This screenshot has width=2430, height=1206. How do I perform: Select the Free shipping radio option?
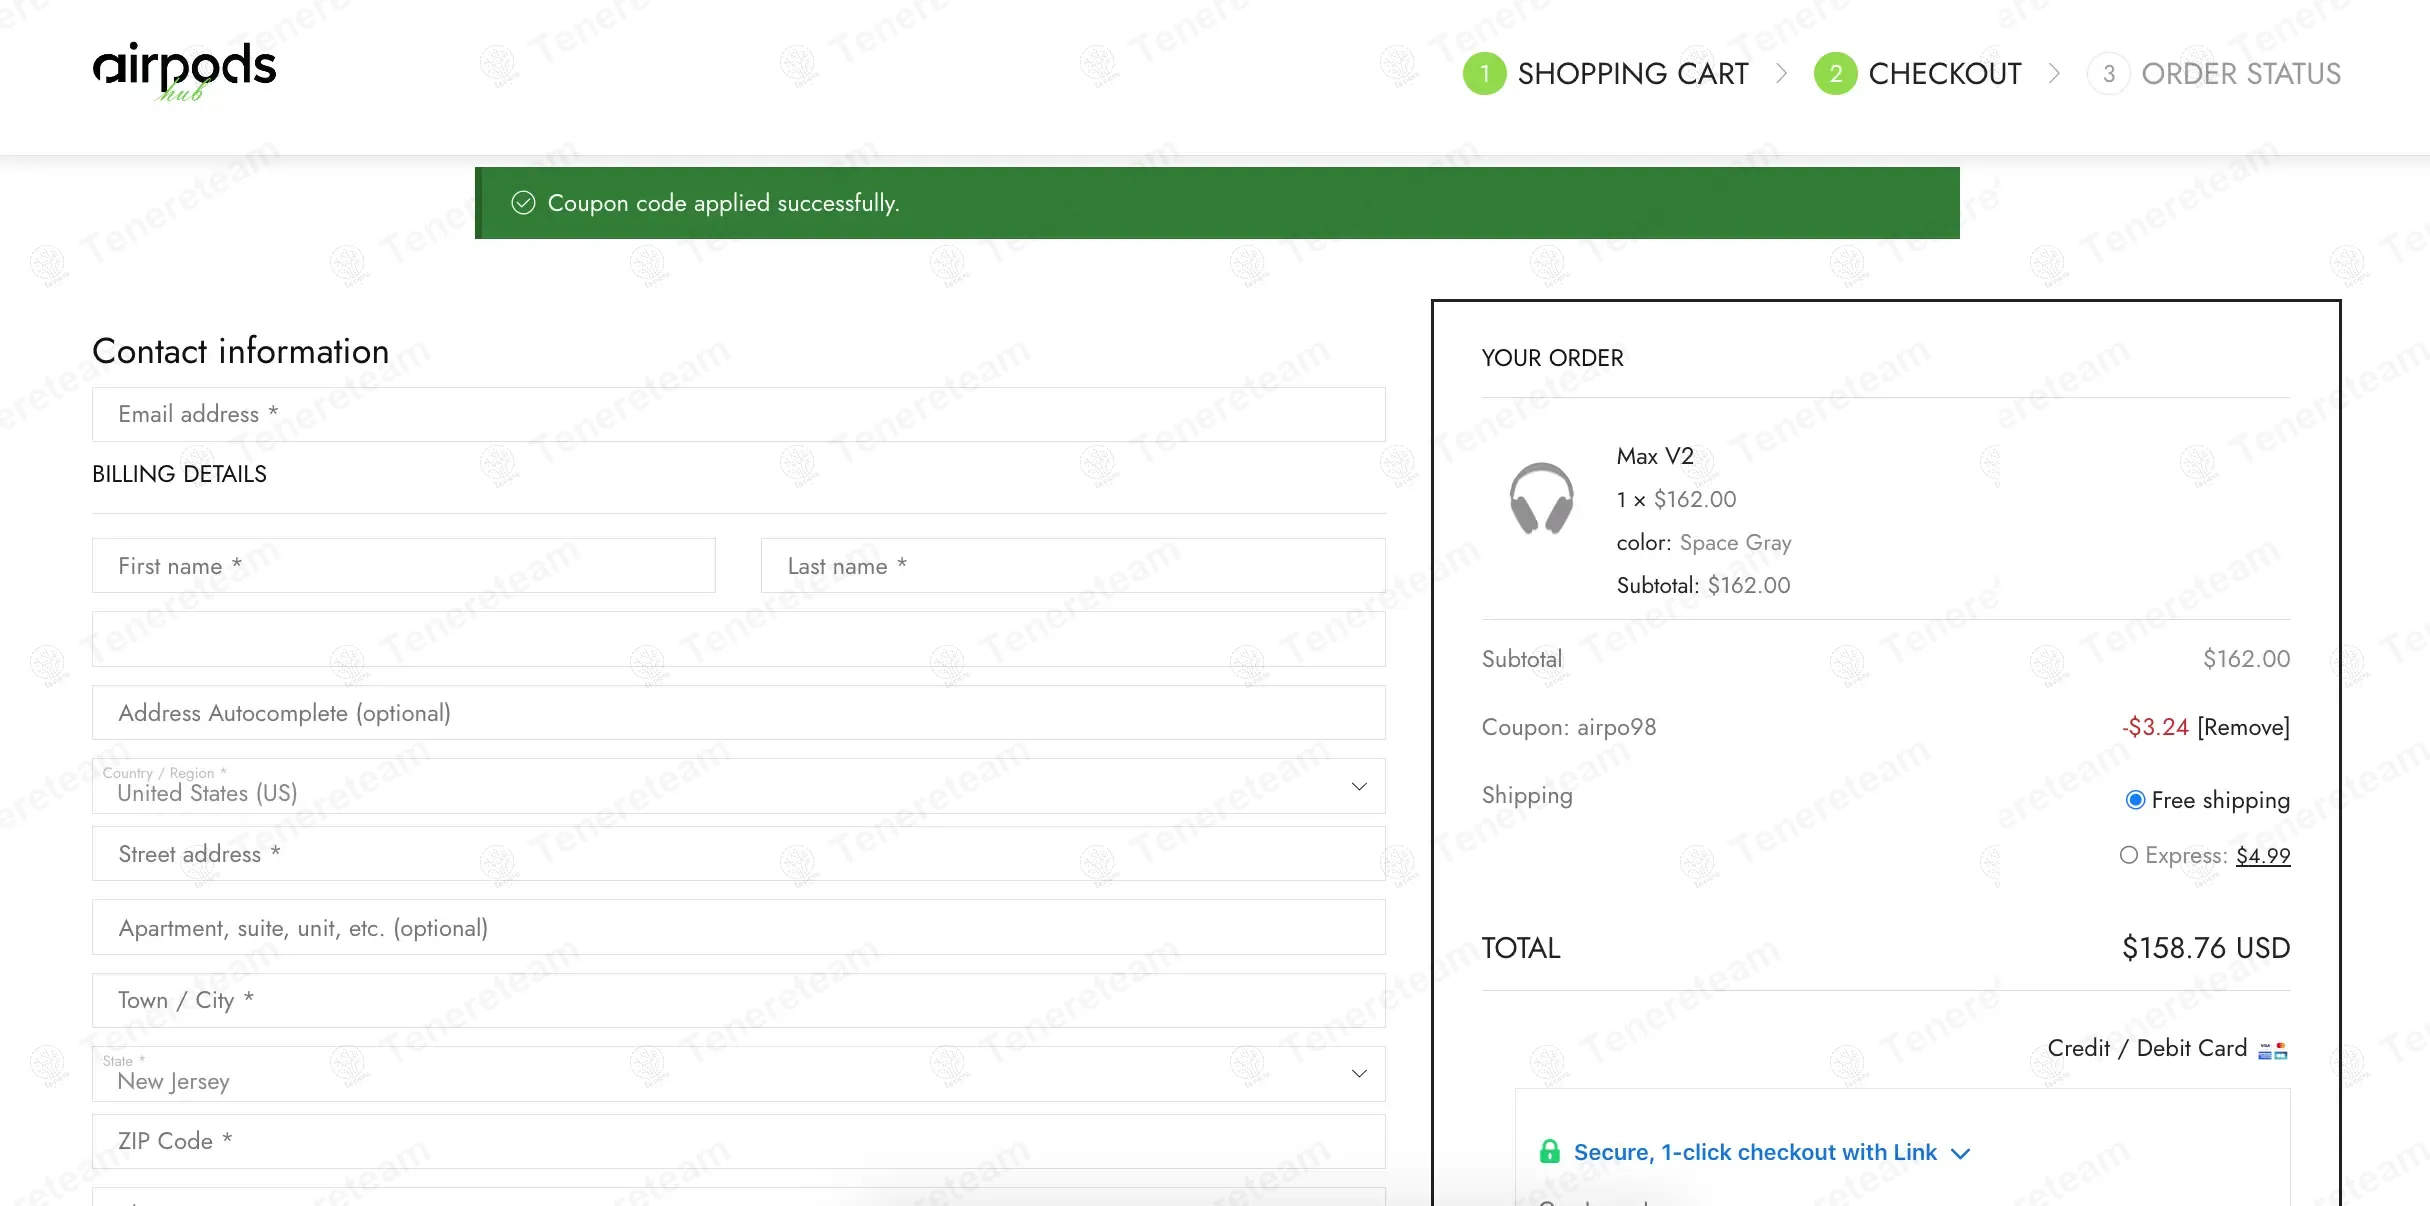pyautogui.click(x=2135, y=800)
